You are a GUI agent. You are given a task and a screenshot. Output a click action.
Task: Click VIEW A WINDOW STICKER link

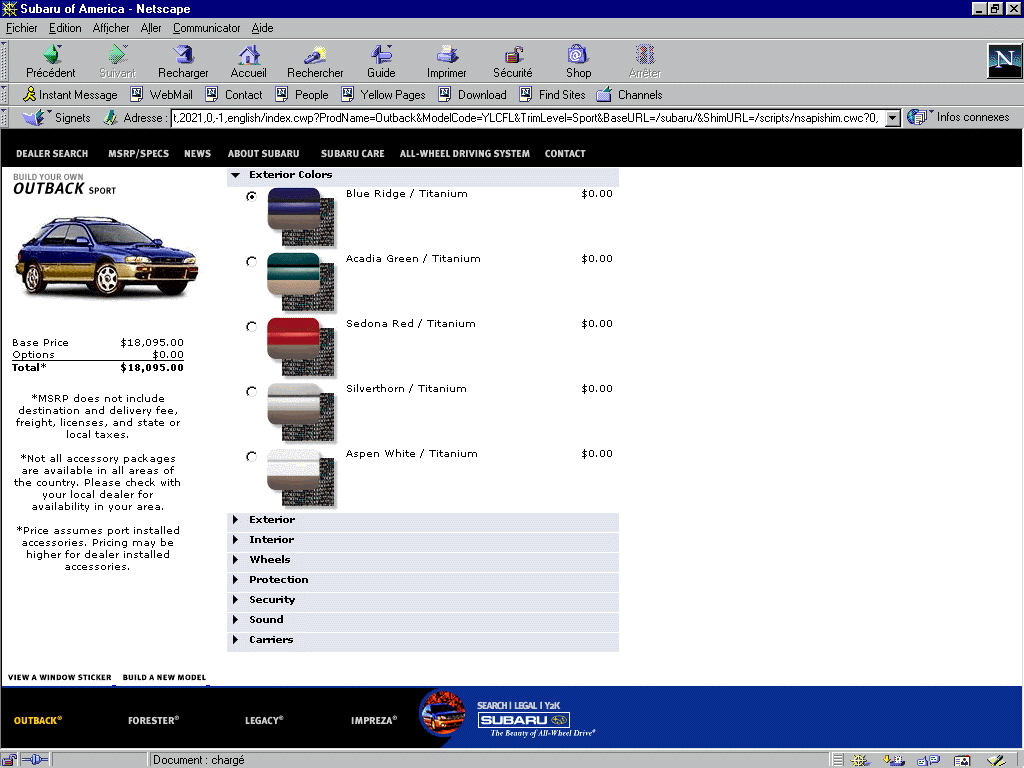coord(59,677)
